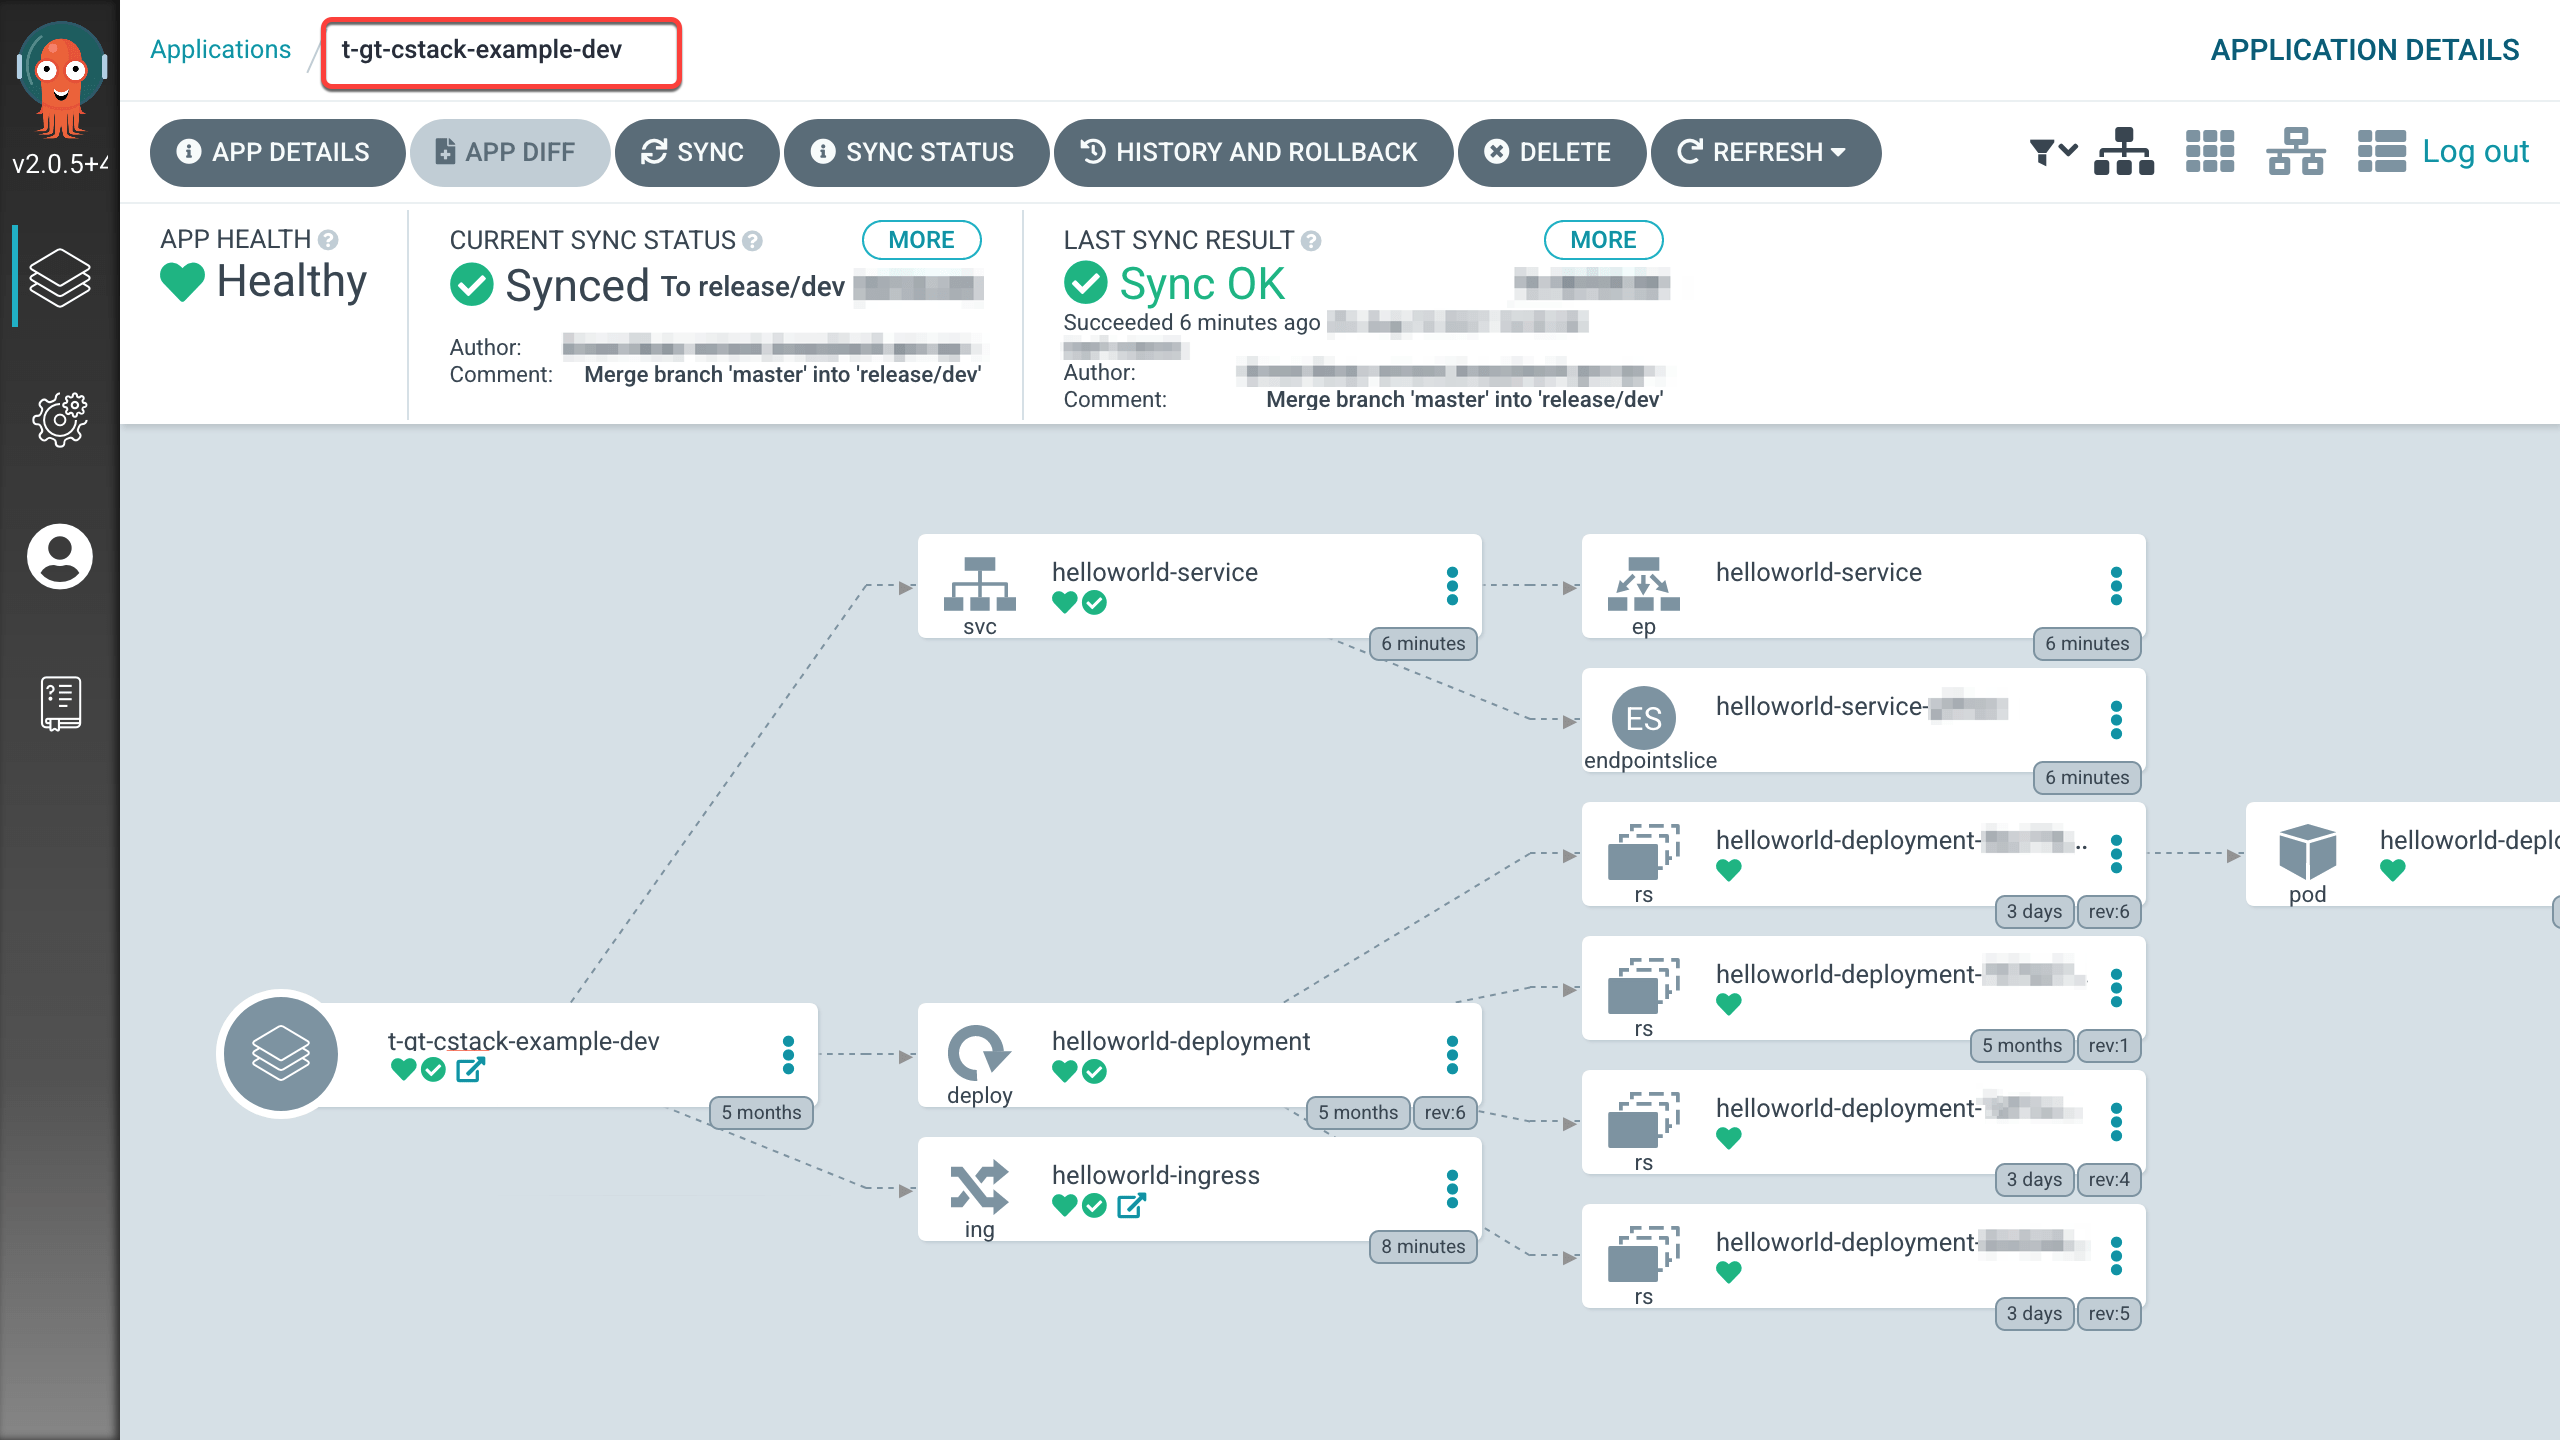The height and width of the screenshot is (1440, 2560).
Task: Open the user info sidebar icon
Action: [x=60, y=556]
